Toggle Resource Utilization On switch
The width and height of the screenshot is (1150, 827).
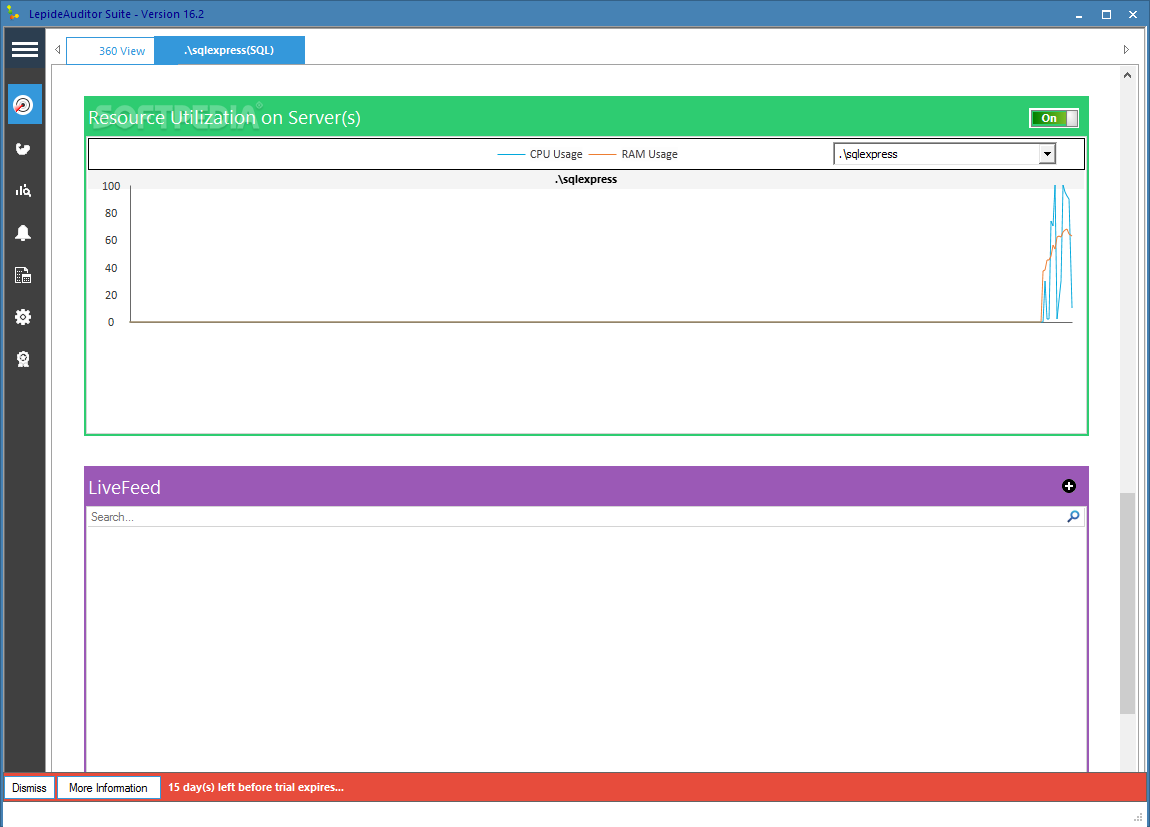(1054, 118)
